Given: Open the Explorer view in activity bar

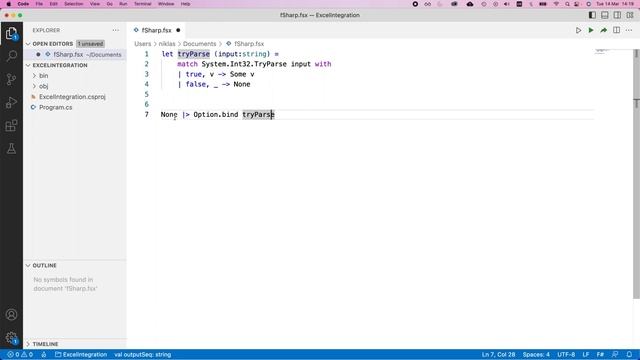Looking at the screenshot, I should click(x=11, y=33).
